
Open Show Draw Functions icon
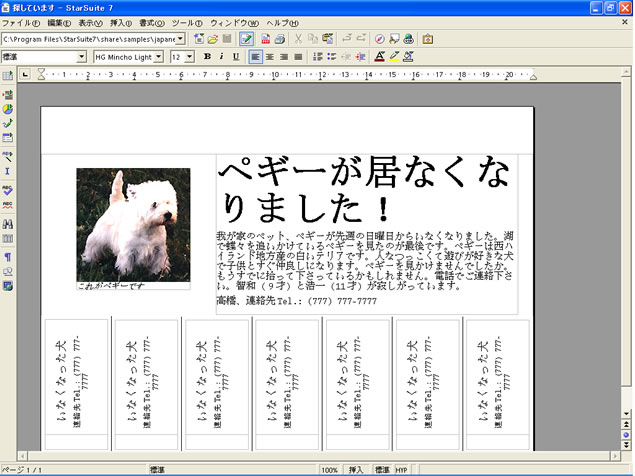pyautogui.click(x=8, y=123)
